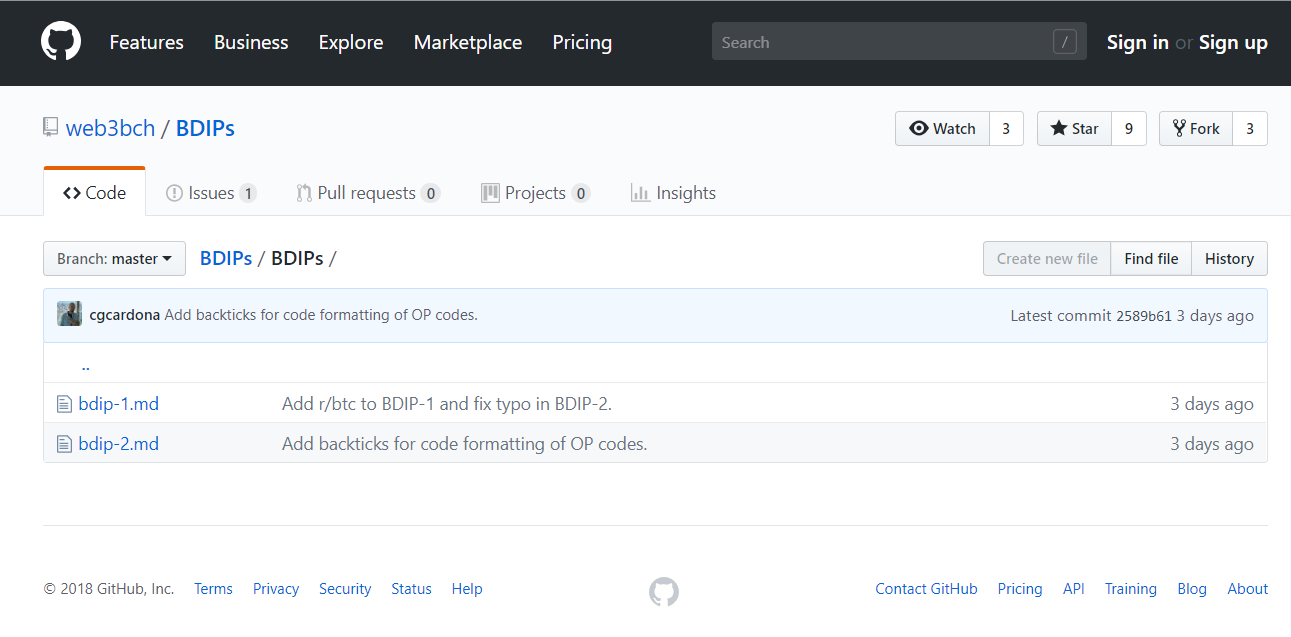Open the footer About link
This screenshot has height=637, width=1291.
pyautogui.click(x=1248, y=589)
